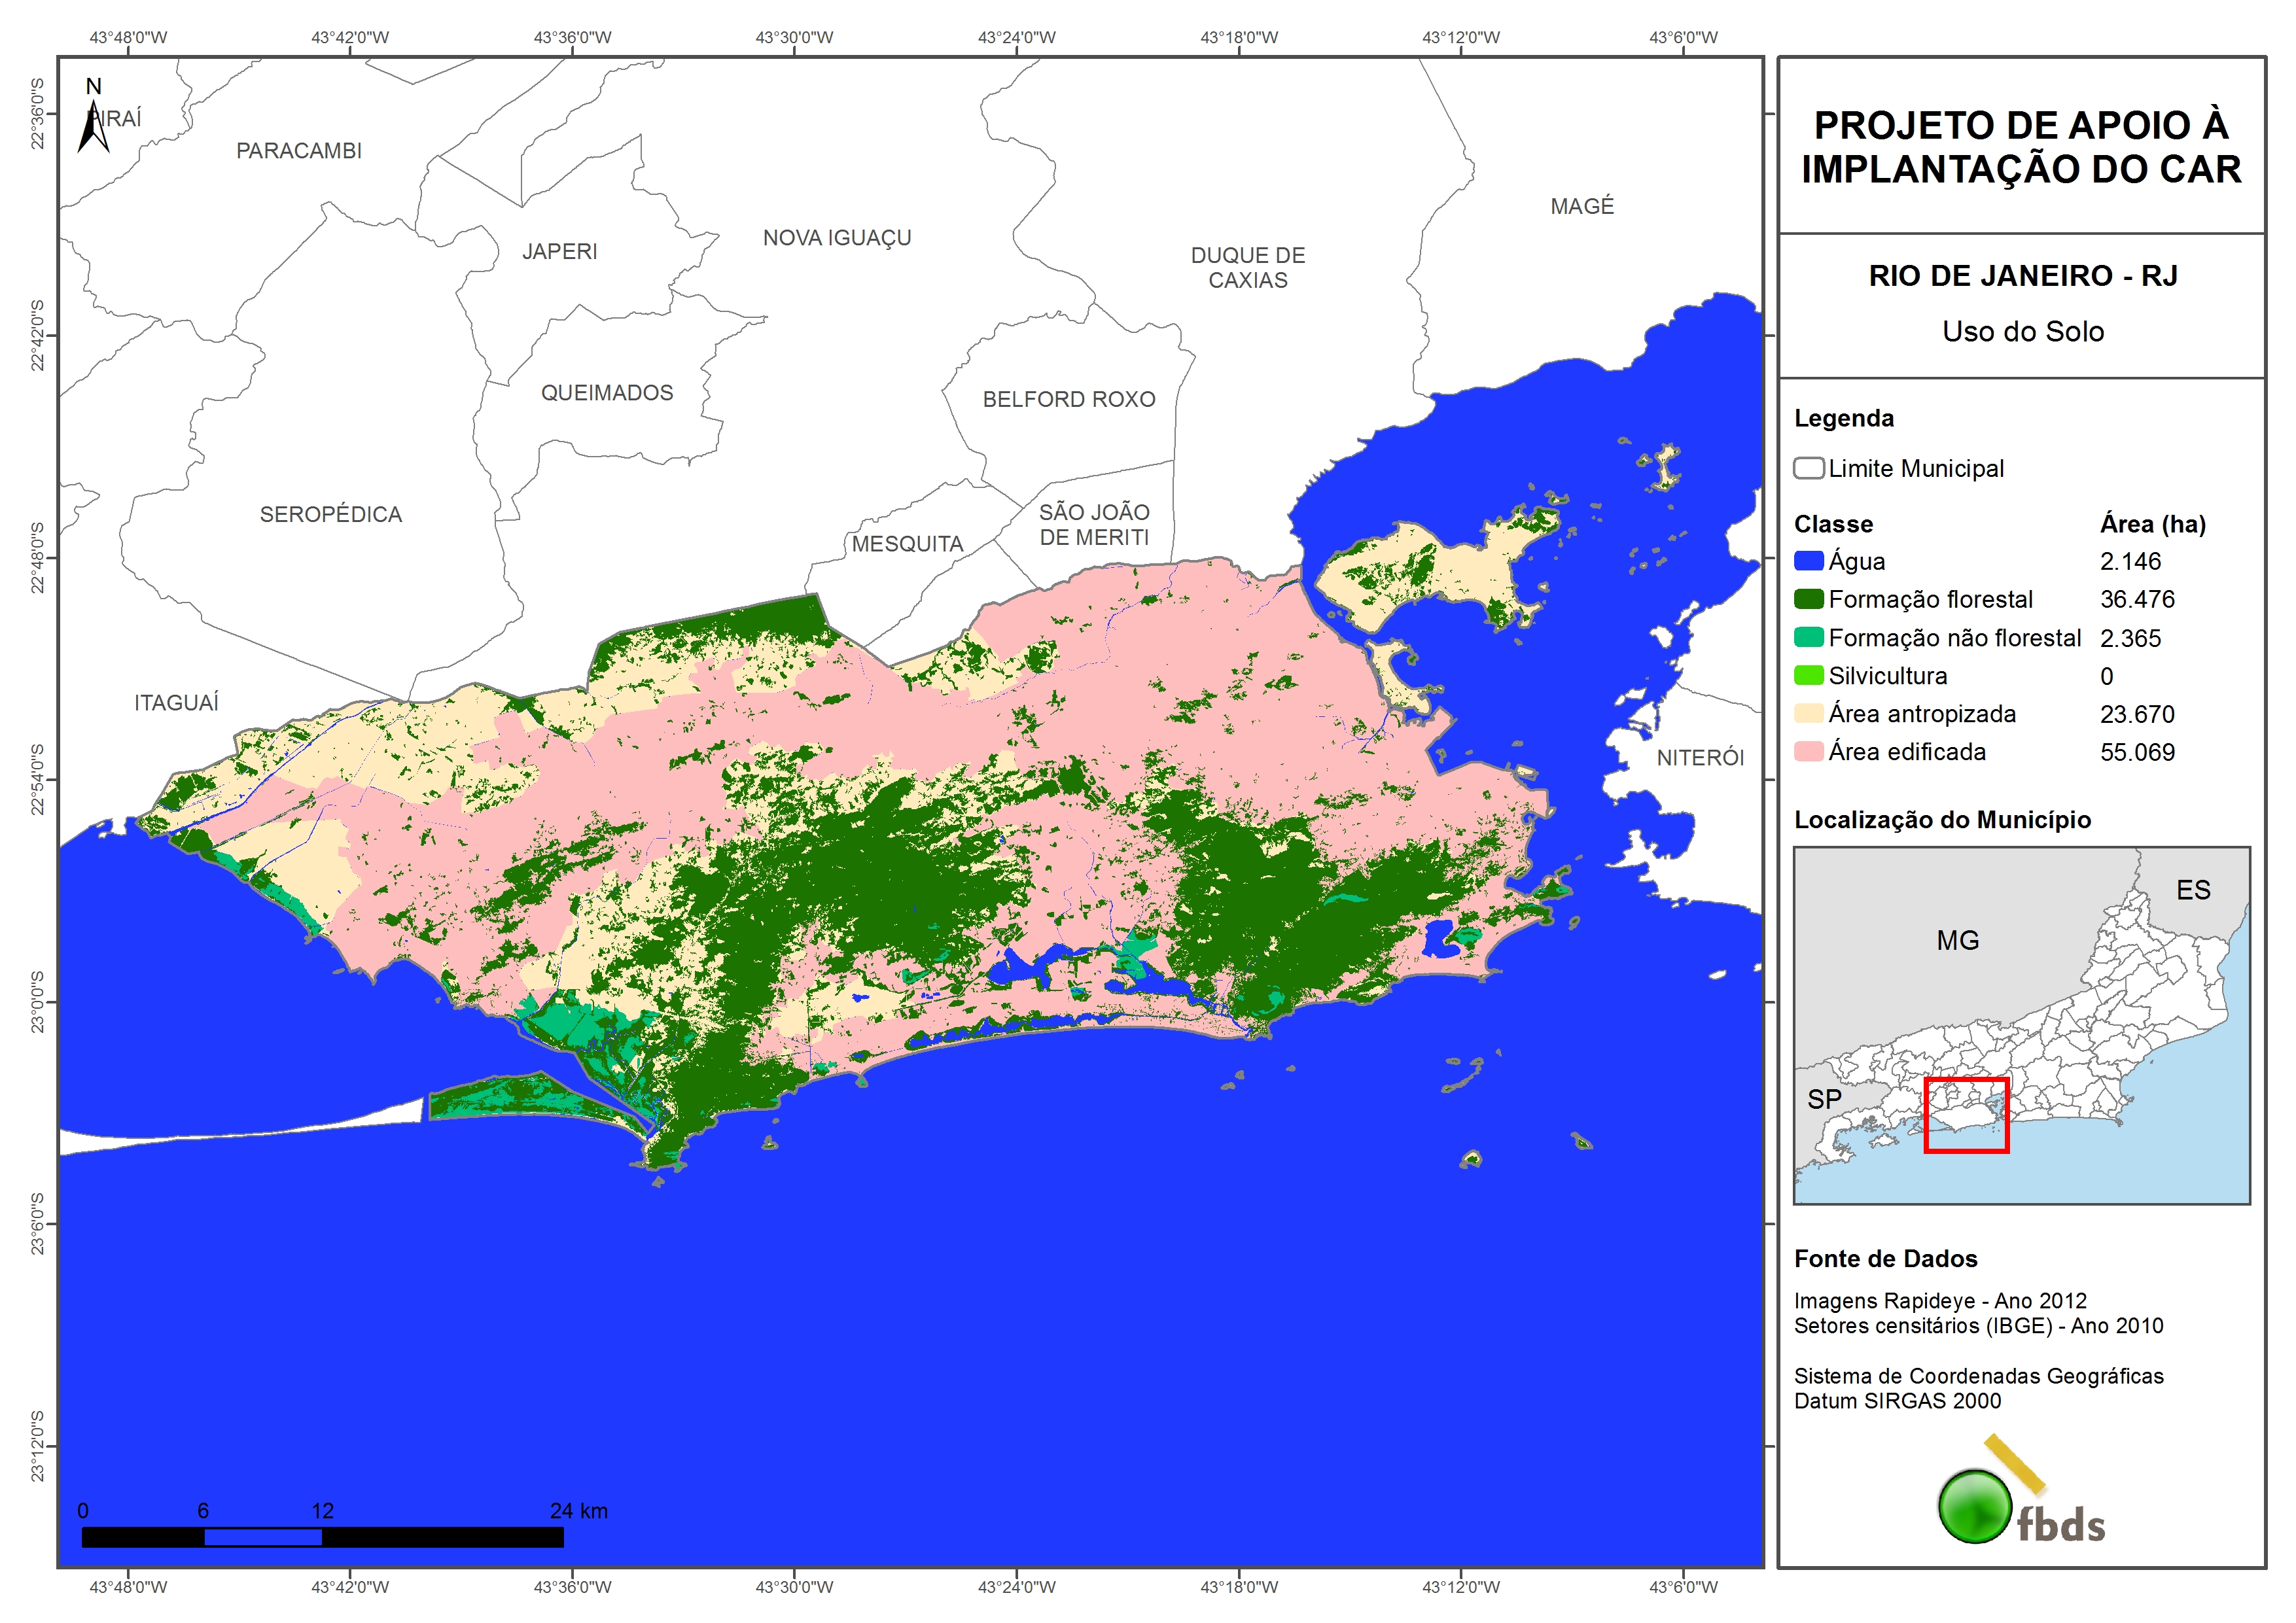
Task: Click the Área antropizada beige swatch
Action: [x=1808, y=713]
